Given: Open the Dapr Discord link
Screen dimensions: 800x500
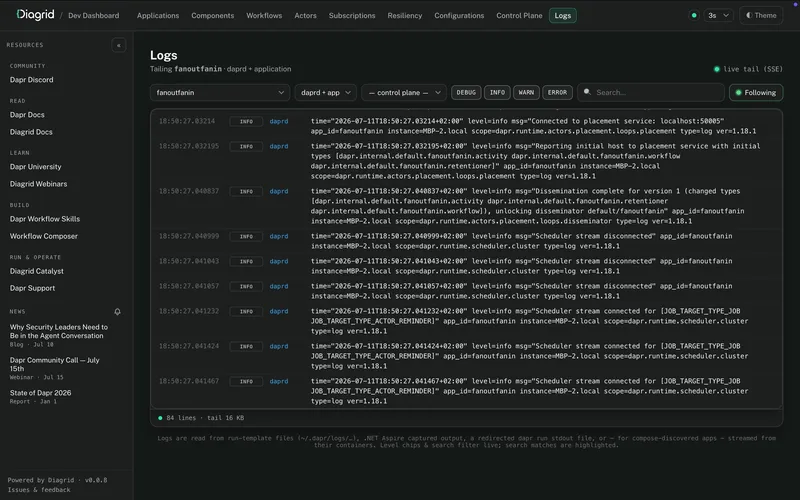Looking at the screenshot, I should (x=32, y=80).
